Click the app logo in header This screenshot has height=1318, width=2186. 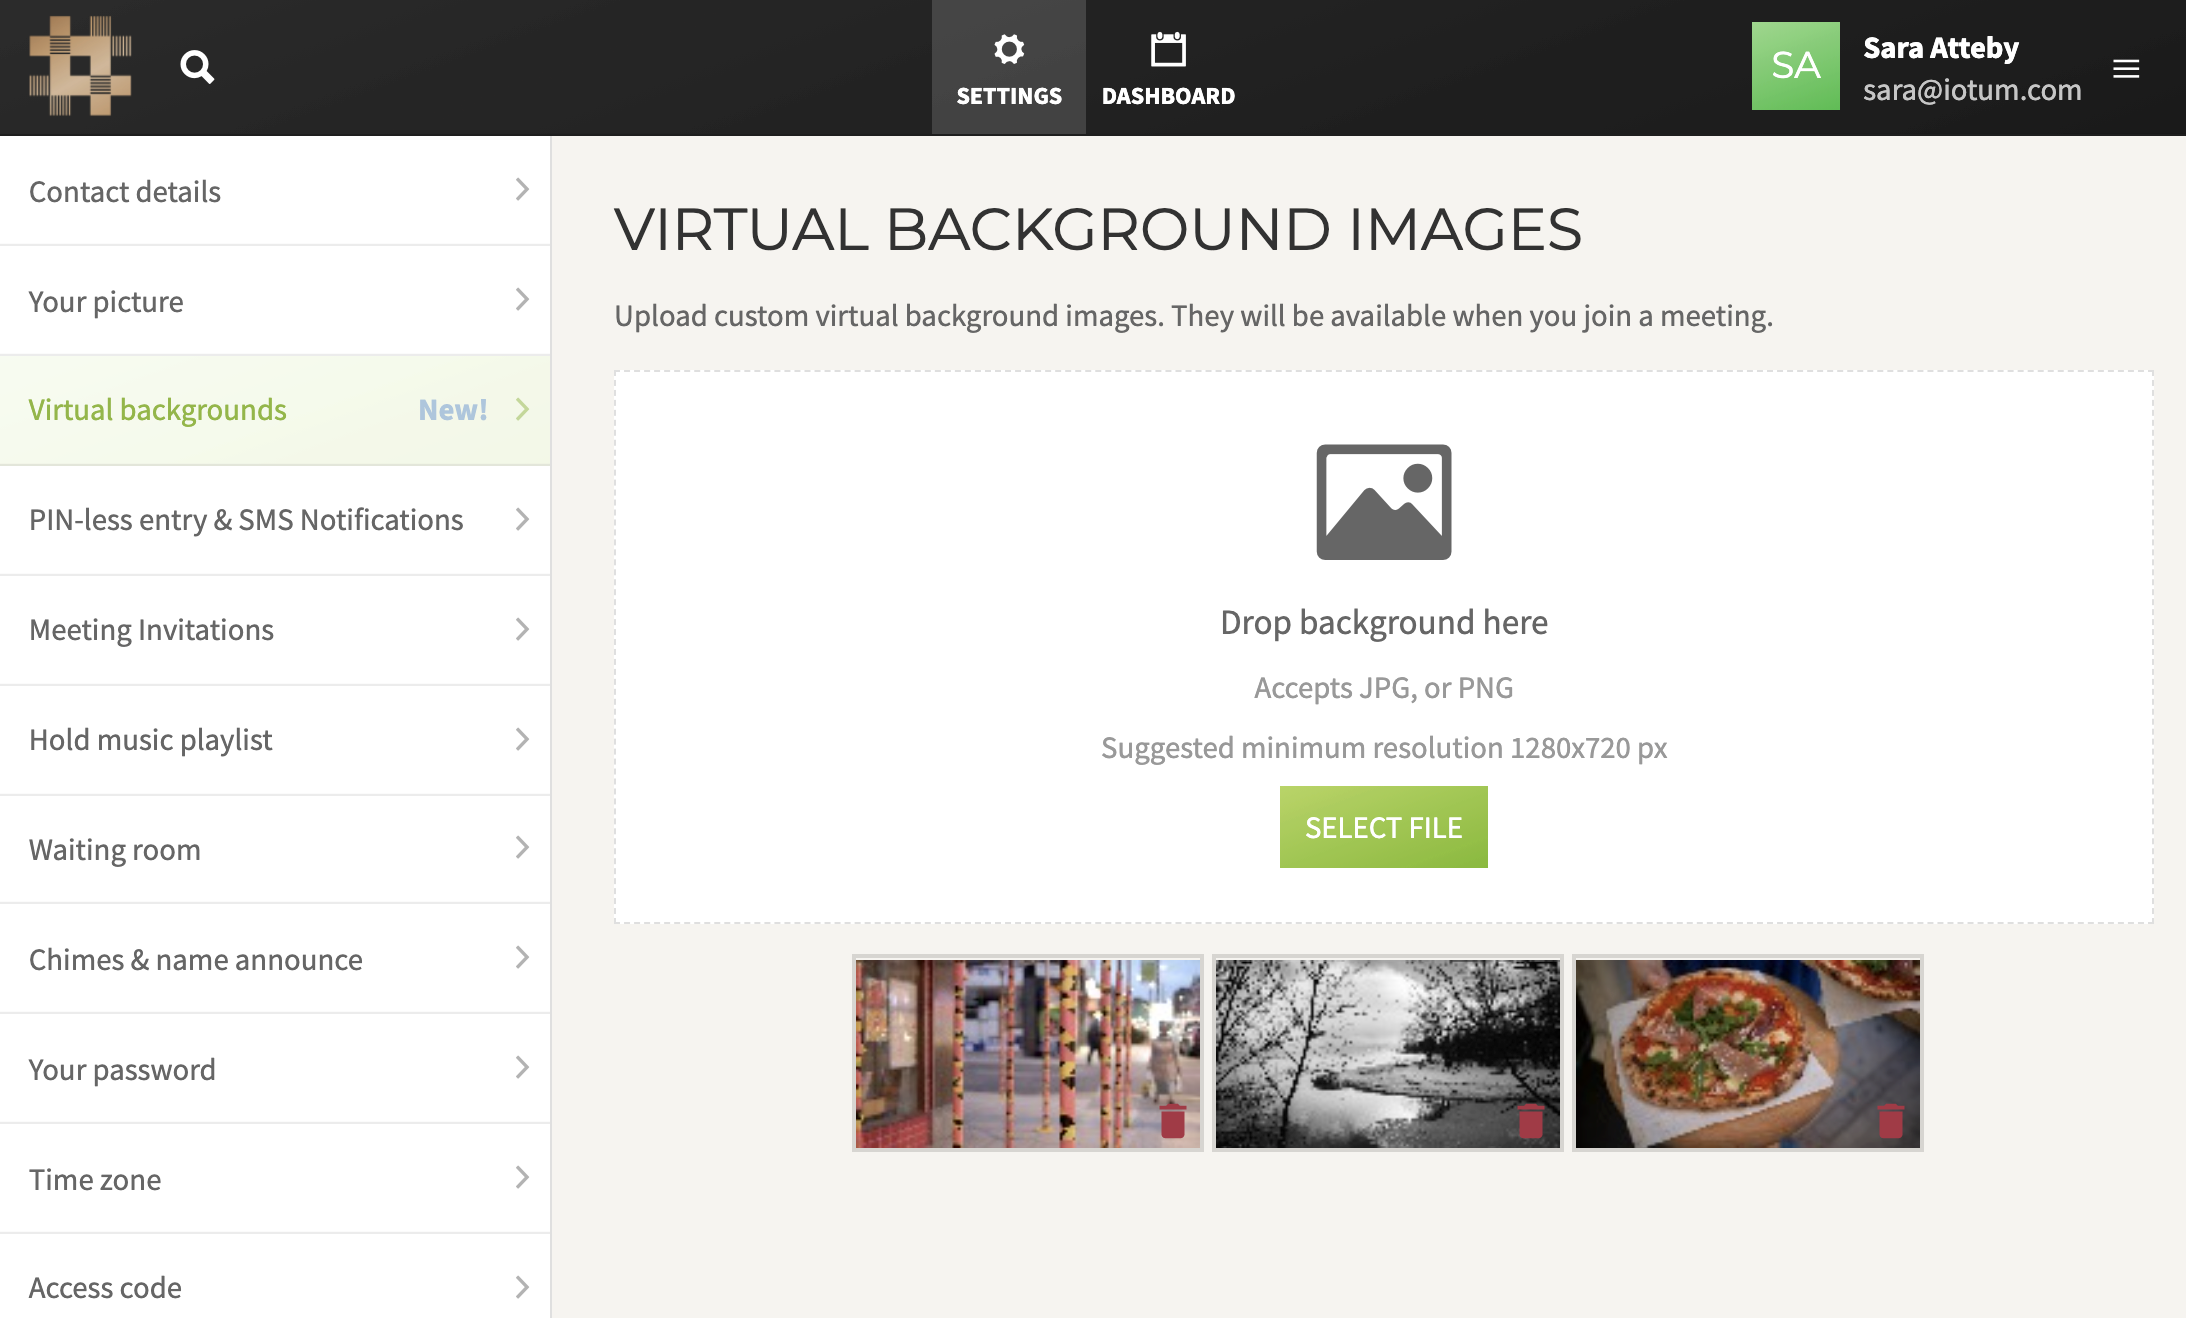pos(80,66)
